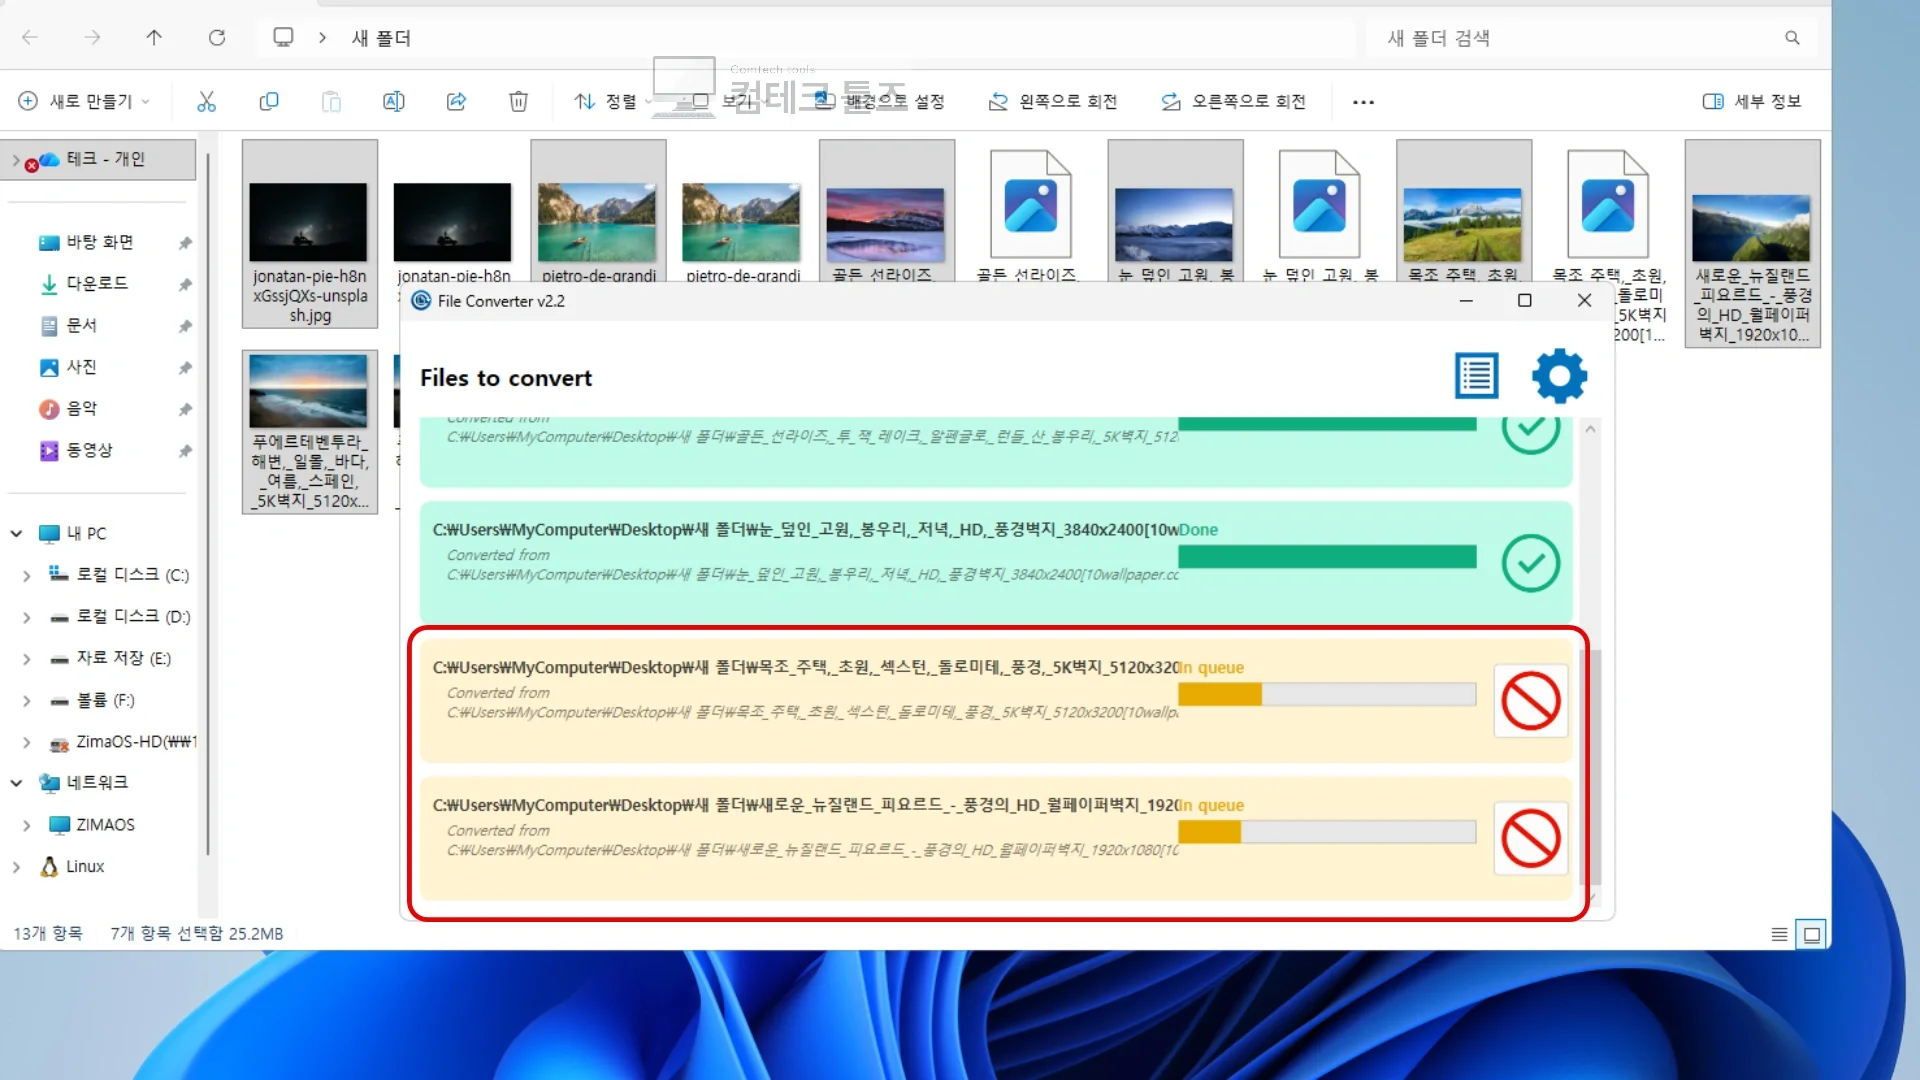Image resolution: width=1920 pixels, height=1080 pixels.
Task: Click 오른쪽으로 회전 rotate right button
Action: click(x=1233, y=101)
